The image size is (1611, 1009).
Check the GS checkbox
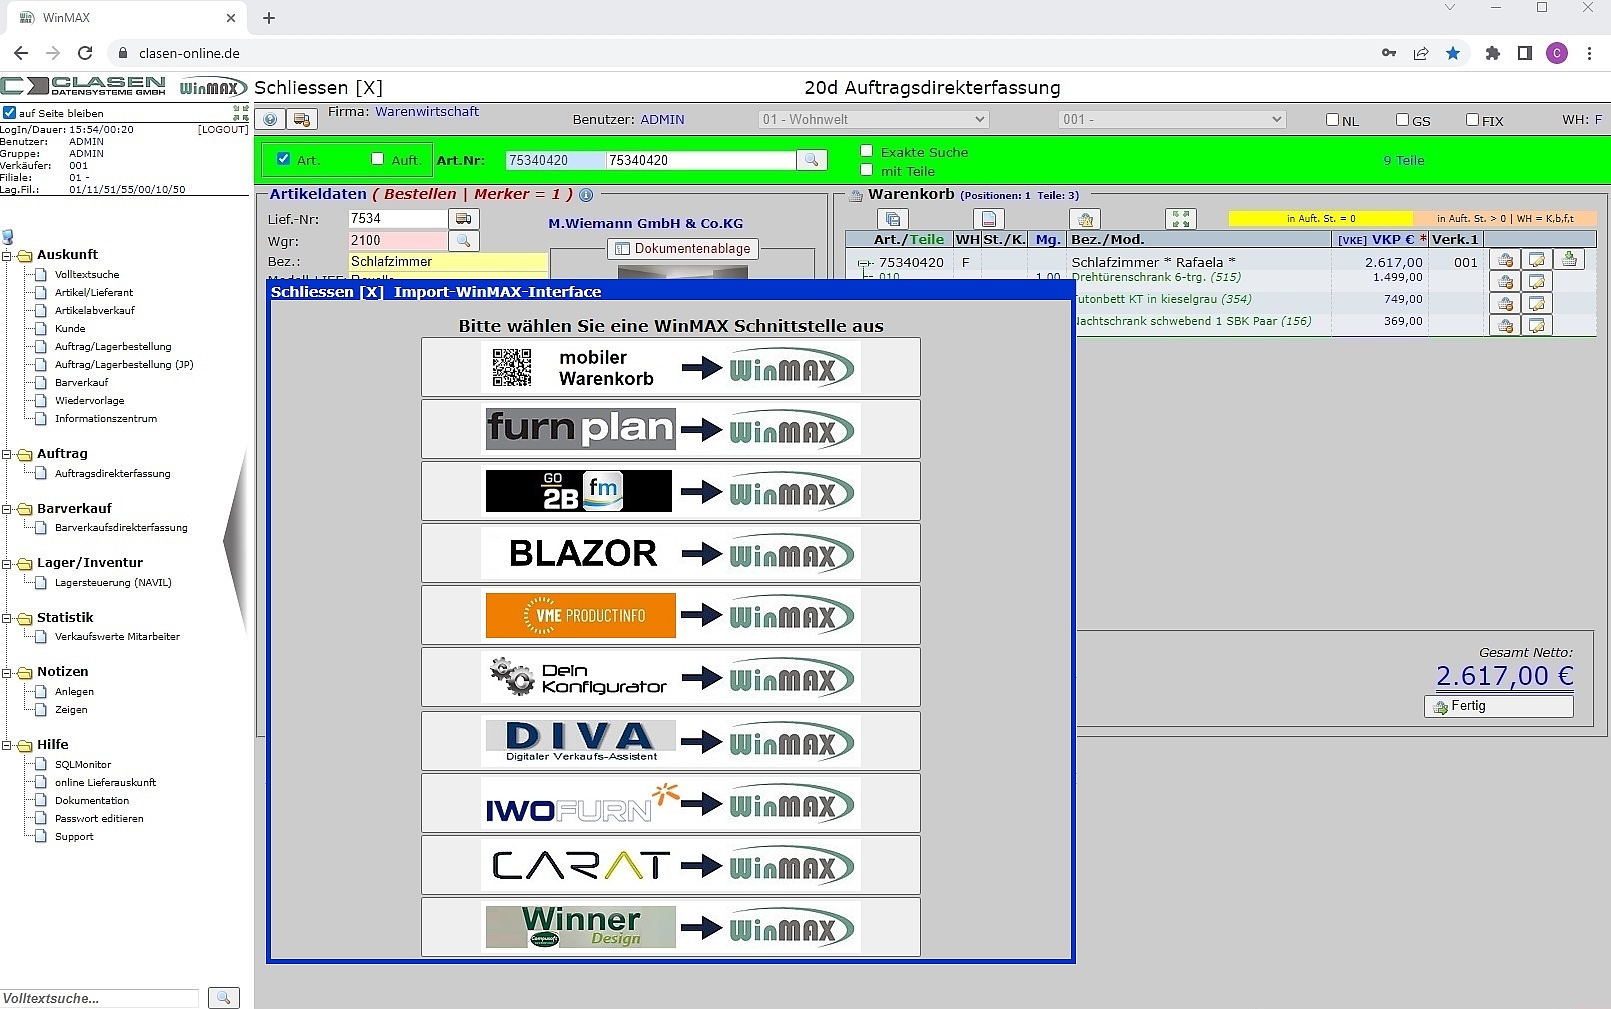click(x=1402, y=120)
